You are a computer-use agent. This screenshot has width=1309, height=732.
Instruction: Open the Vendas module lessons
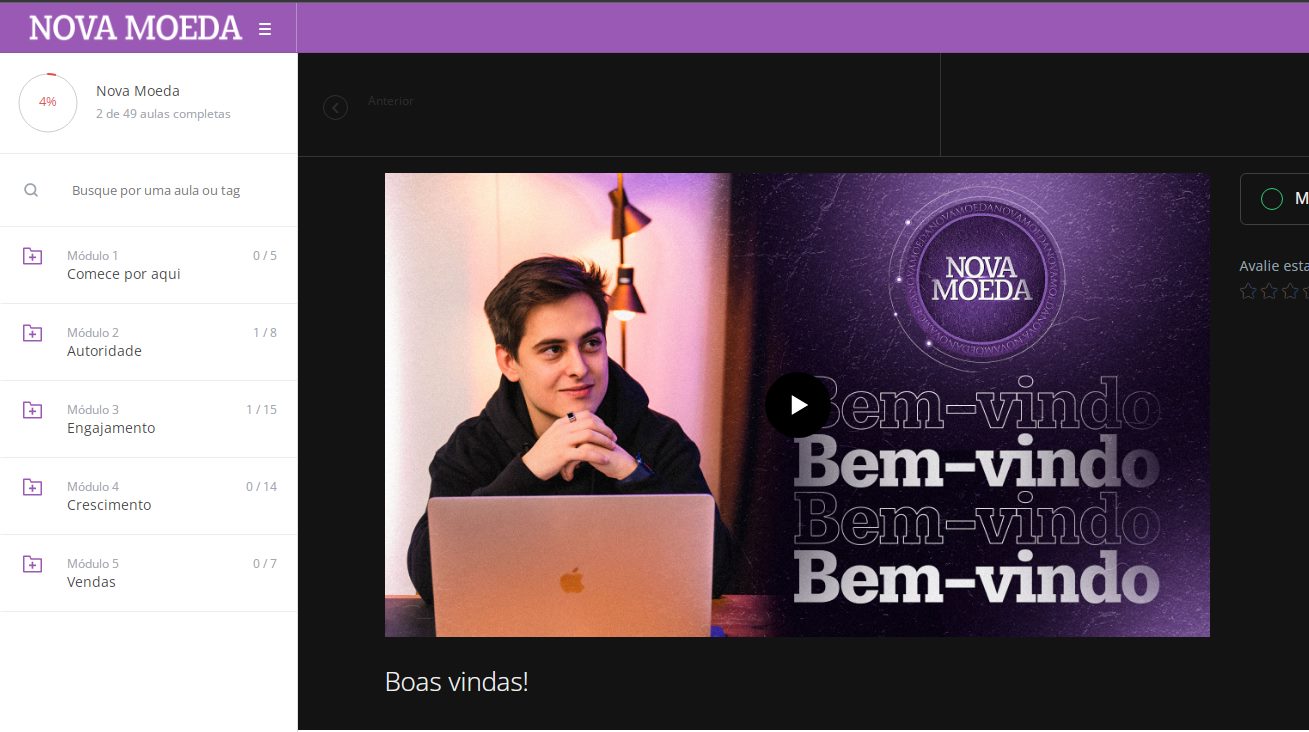point(149,573)
